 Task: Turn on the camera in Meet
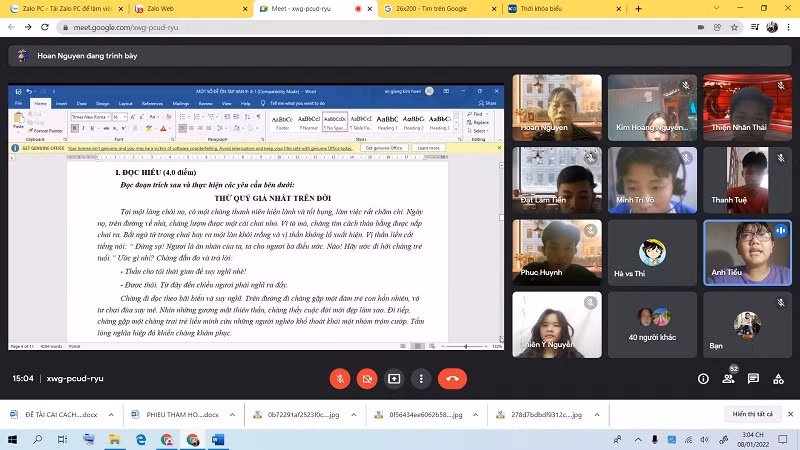(x=368, y=379)
